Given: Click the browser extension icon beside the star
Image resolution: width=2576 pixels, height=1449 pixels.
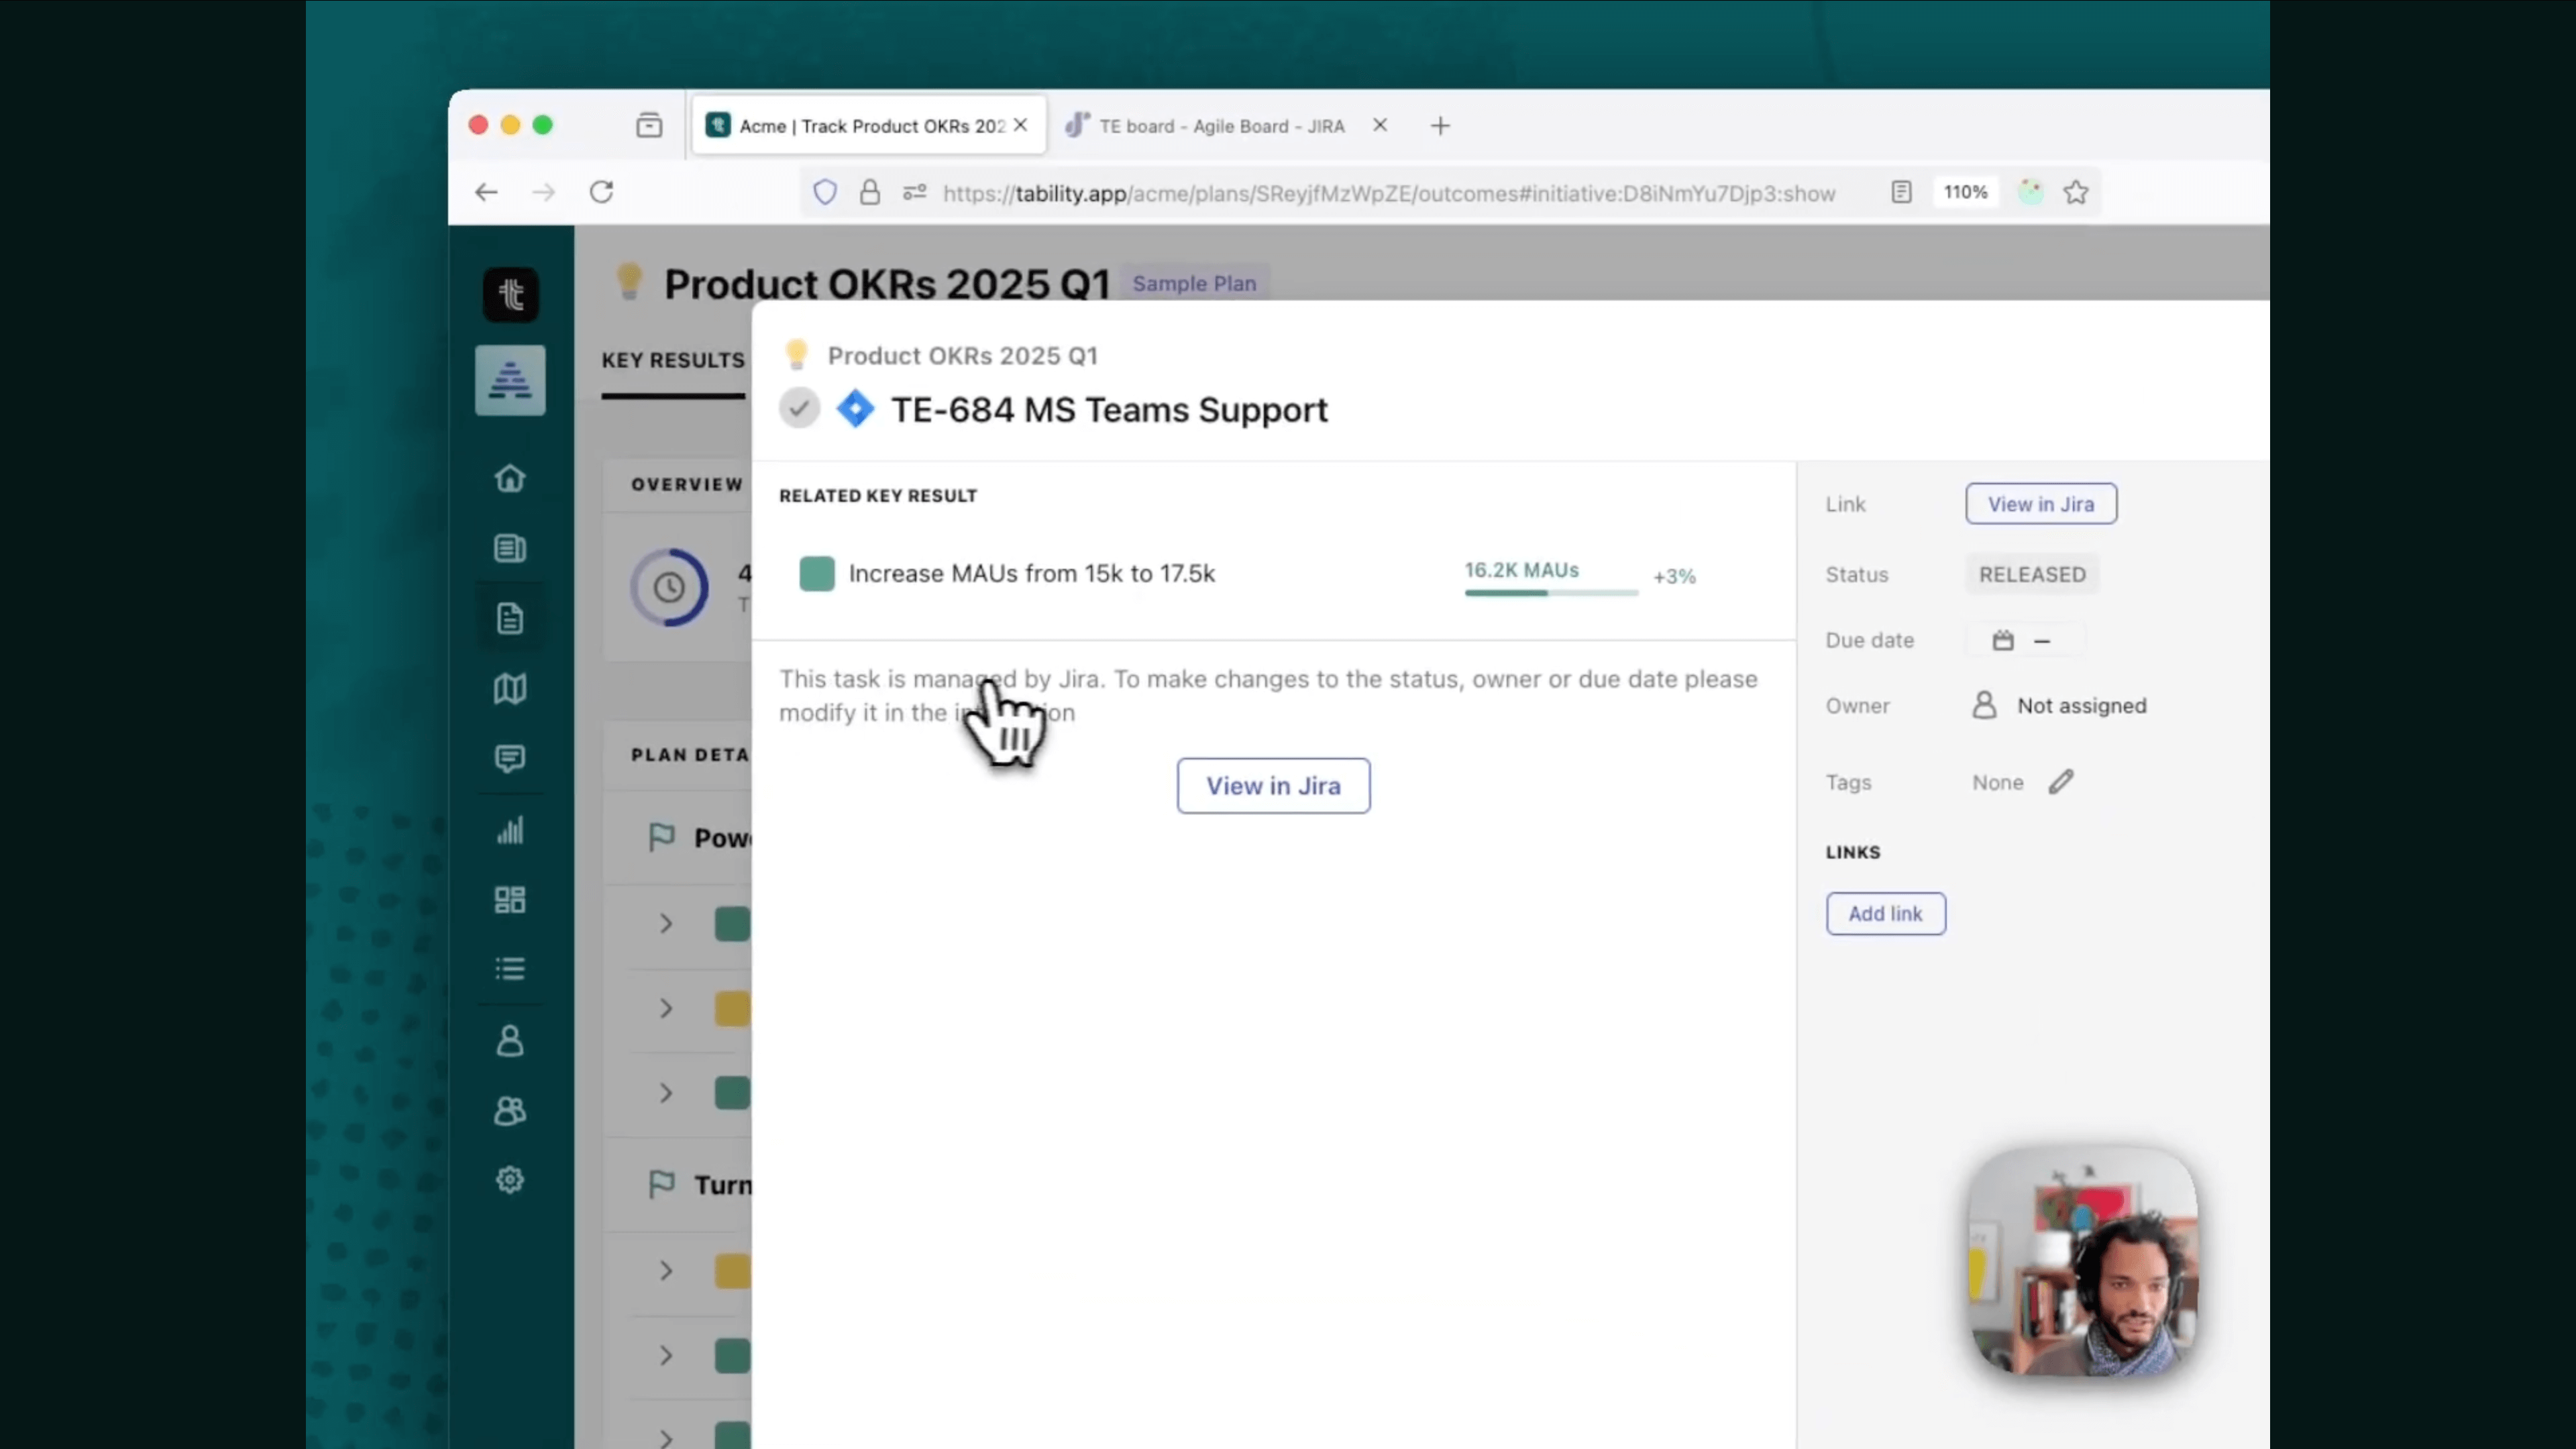Looking at the screenshot, I should click(x=2031, y=192).
